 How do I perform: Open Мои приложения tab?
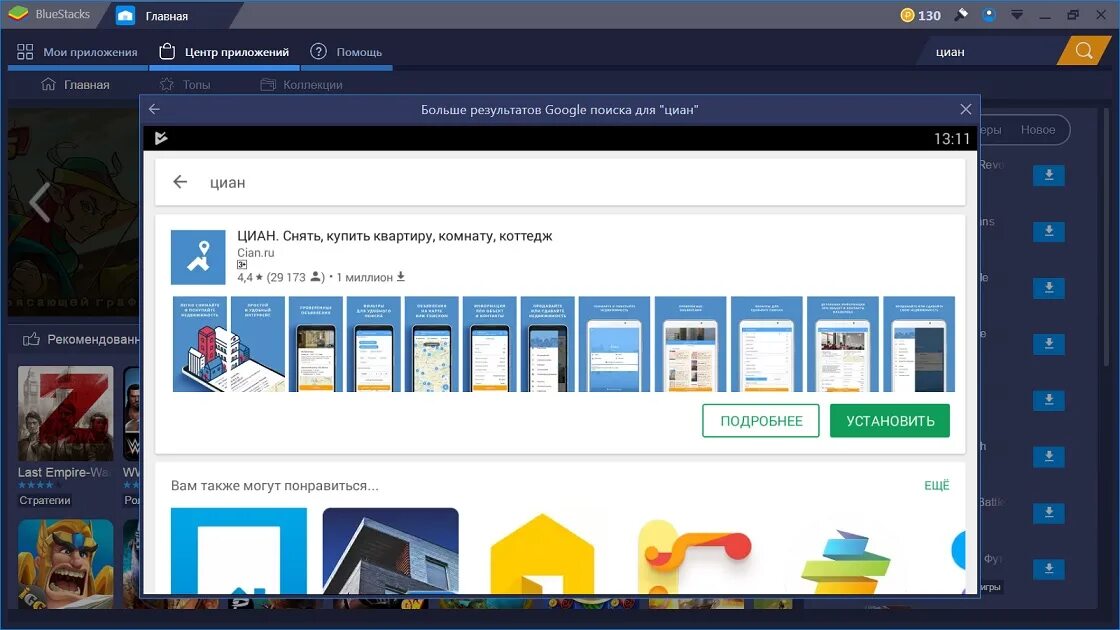pyautogui.click(x=77, y=51)
